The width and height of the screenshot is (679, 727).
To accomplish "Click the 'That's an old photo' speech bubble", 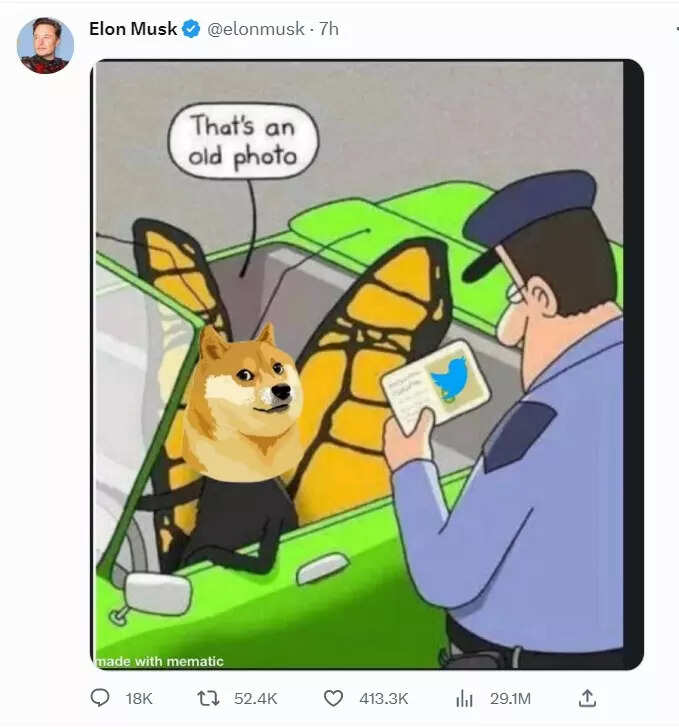I will [243, 141].
